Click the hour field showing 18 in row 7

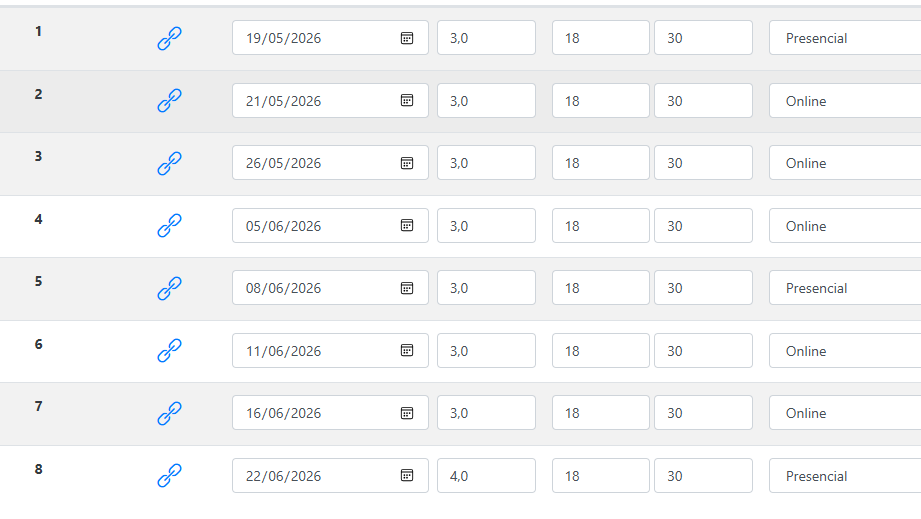click(600, 413)
